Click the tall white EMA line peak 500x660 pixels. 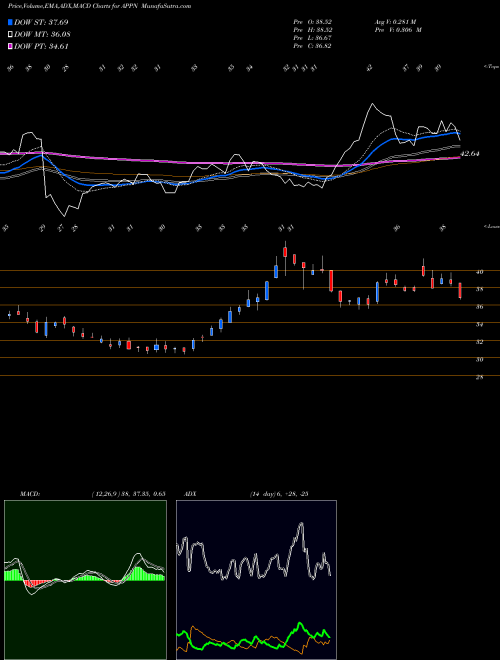pyautogui.click(x=372, y=104)
